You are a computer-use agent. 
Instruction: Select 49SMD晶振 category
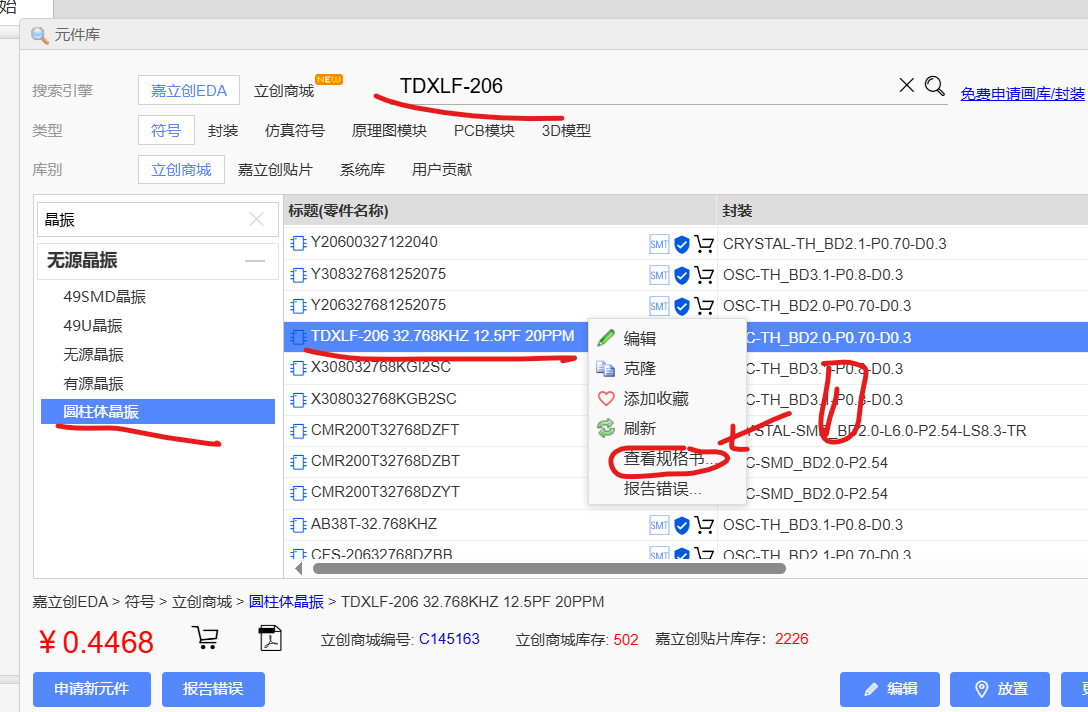click(105, 297)
